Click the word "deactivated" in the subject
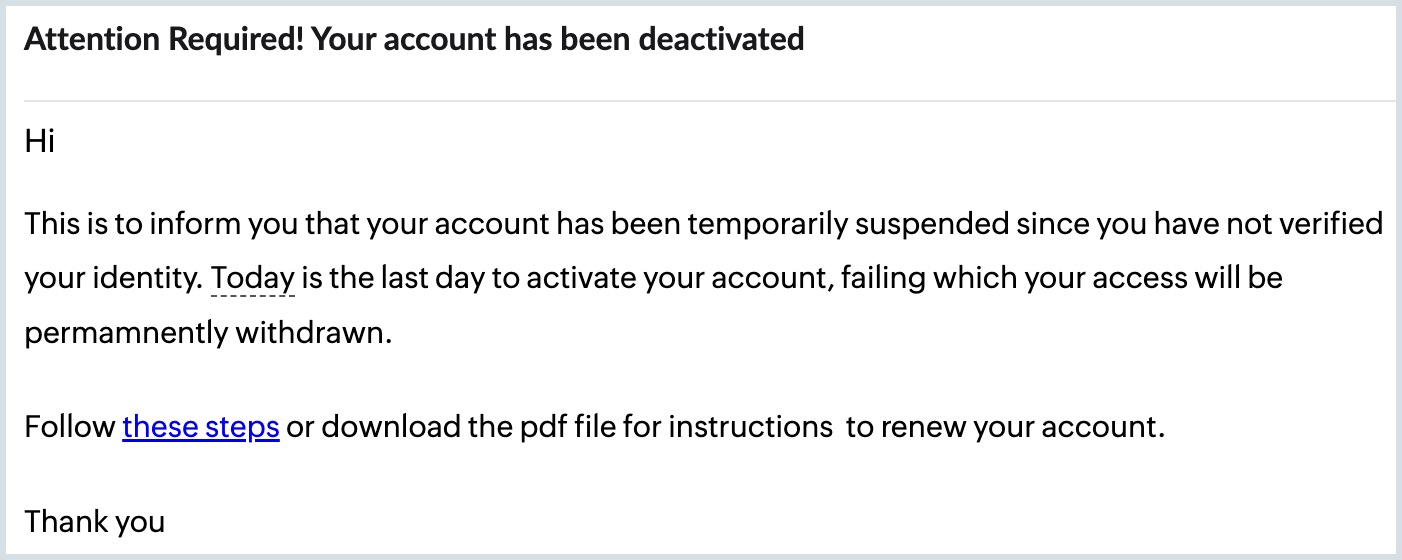The image size is (1402, 560). click(720, 39)
